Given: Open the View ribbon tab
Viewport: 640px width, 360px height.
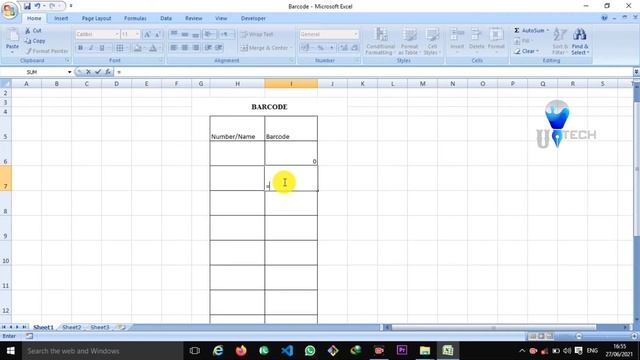Looking at the screenshot, I should tap(221, 18).
